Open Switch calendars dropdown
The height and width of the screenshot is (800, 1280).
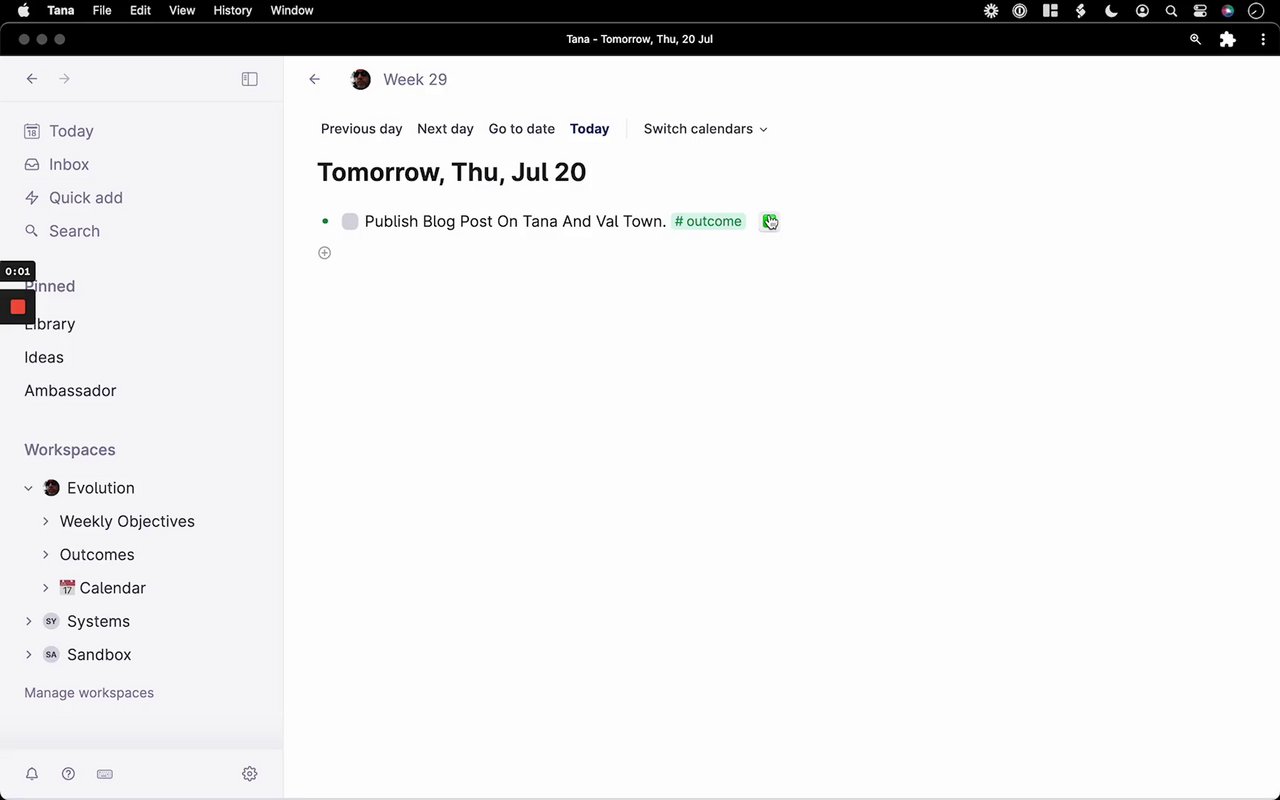[705, 129]
